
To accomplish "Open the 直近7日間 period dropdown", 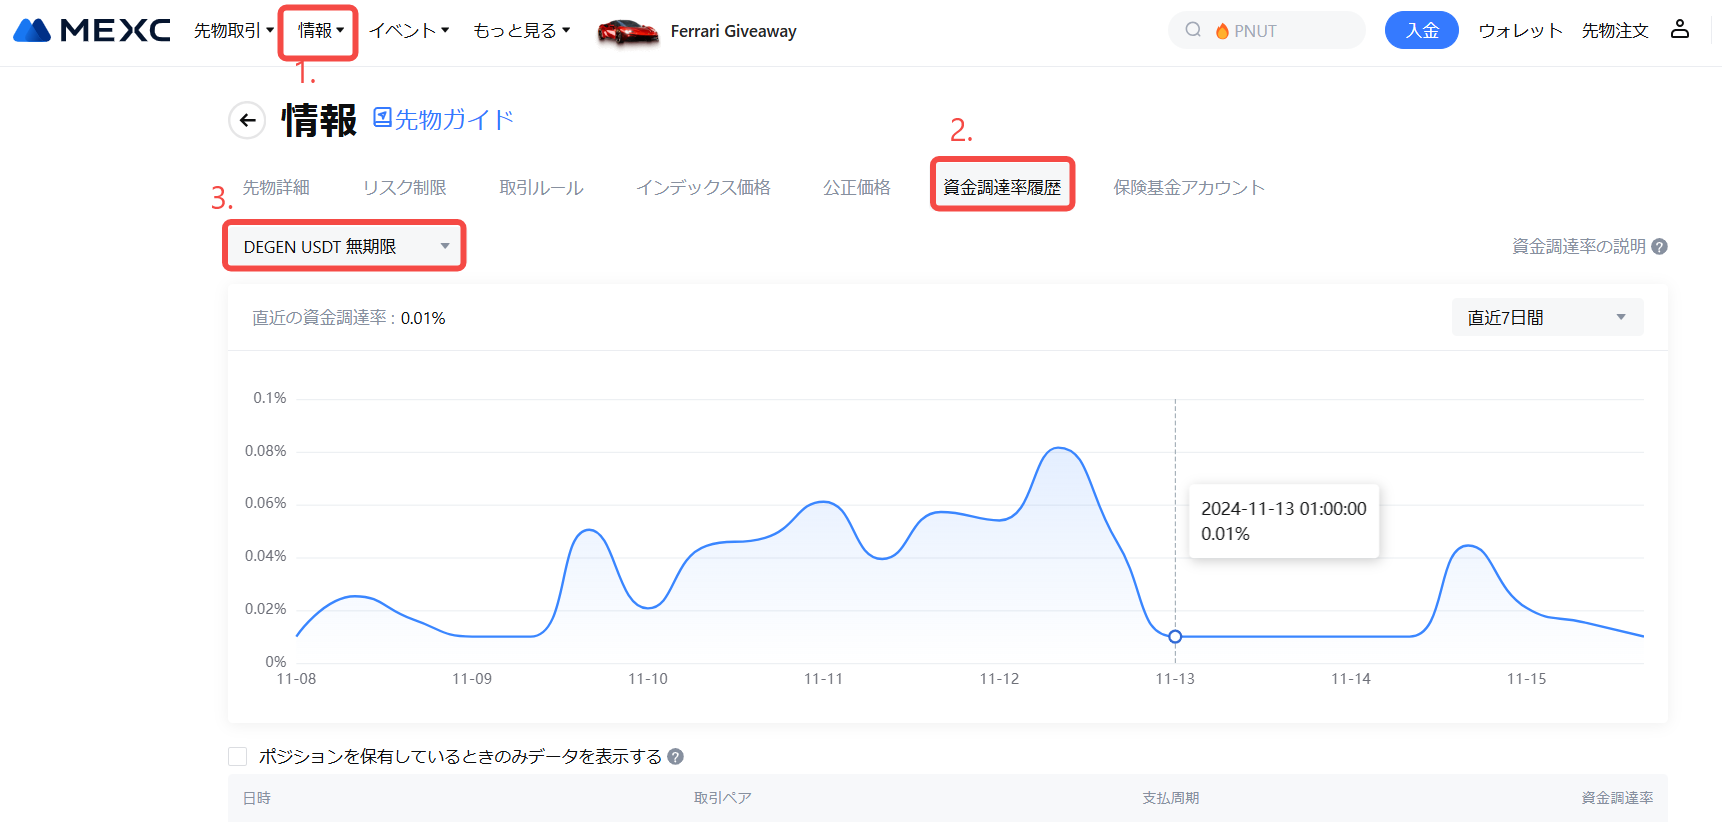I will 1546,318.
